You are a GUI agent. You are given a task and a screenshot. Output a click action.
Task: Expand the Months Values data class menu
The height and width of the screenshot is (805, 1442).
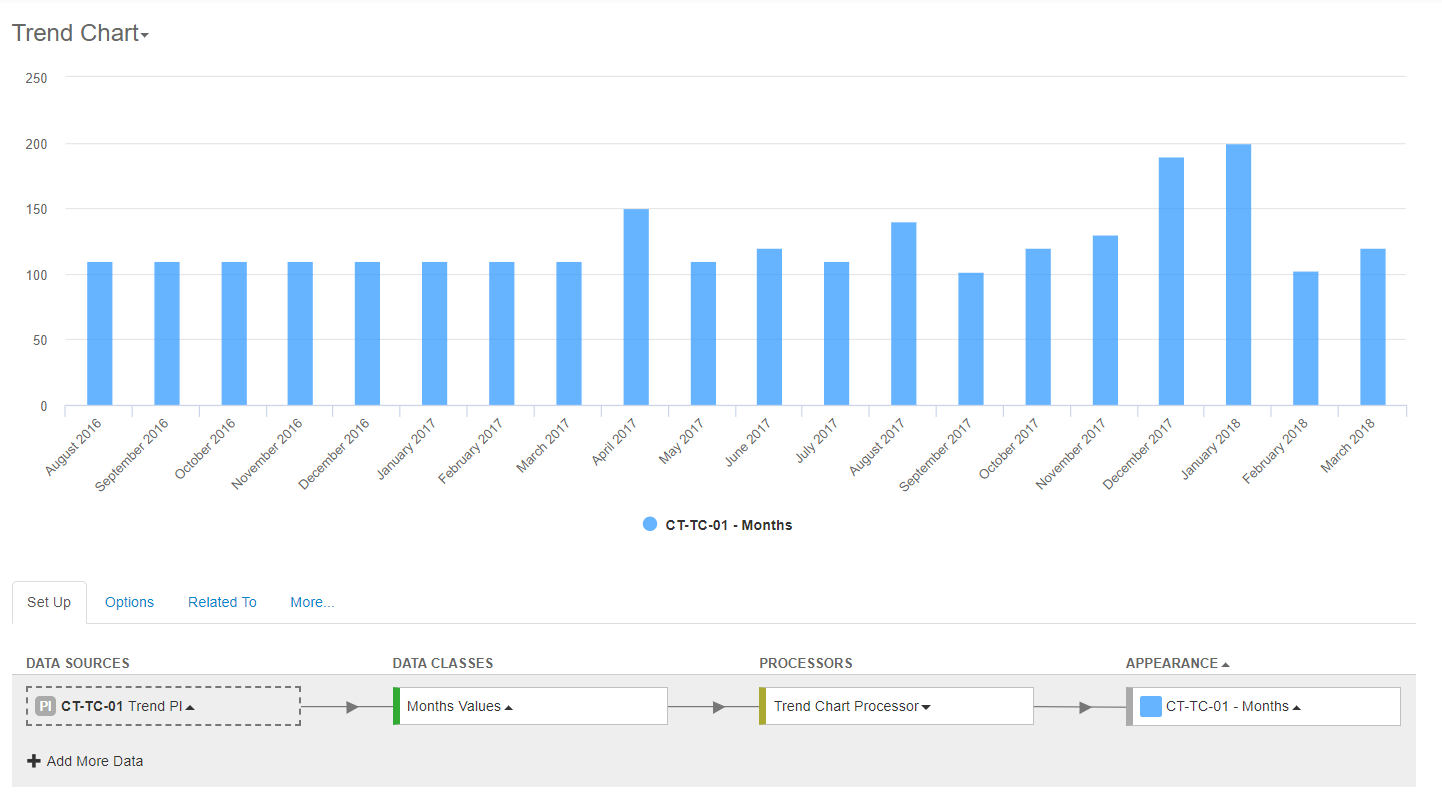click(x=508, y=707)
